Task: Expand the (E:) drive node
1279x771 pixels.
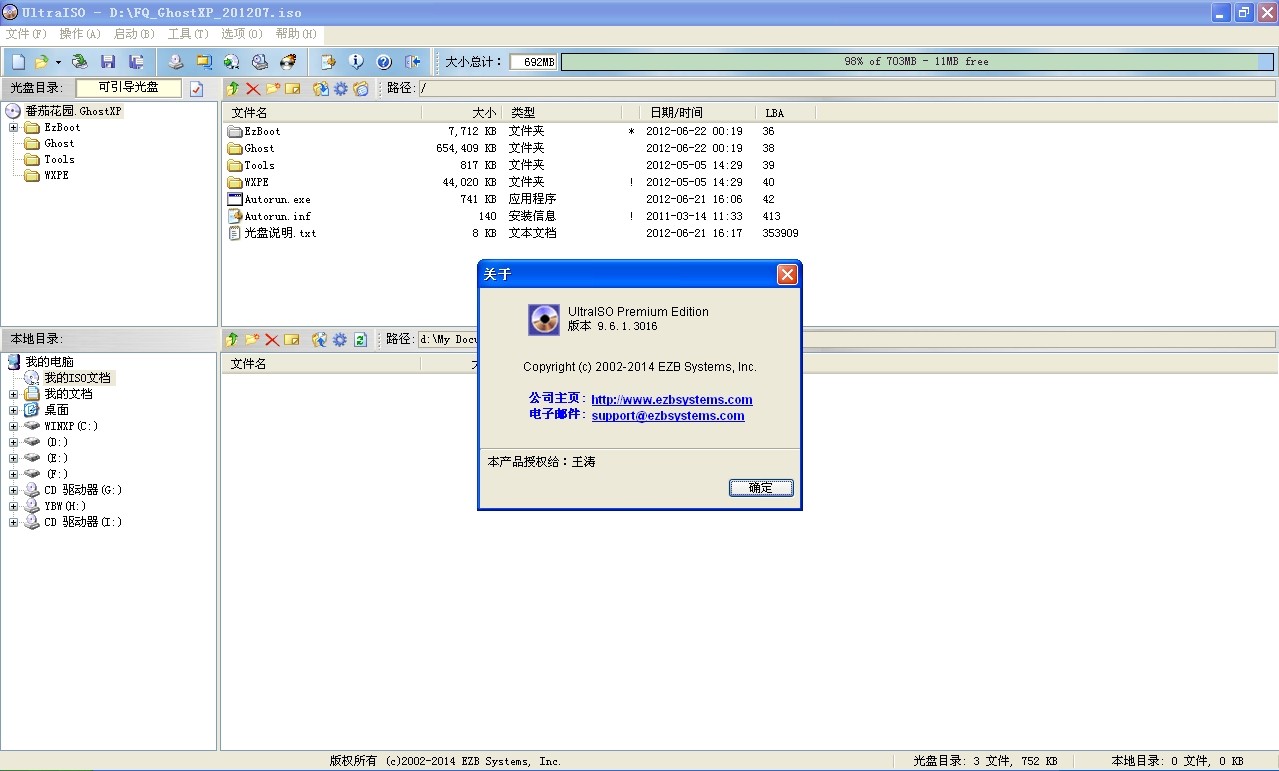Action: [13, 458]
